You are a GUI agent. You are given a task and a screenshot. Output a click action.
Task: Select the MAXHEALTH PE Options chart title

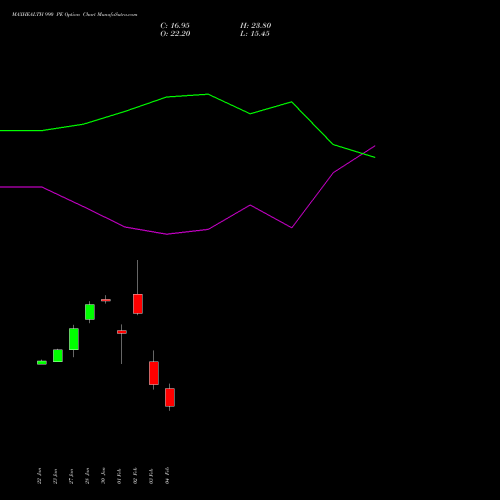74,14
